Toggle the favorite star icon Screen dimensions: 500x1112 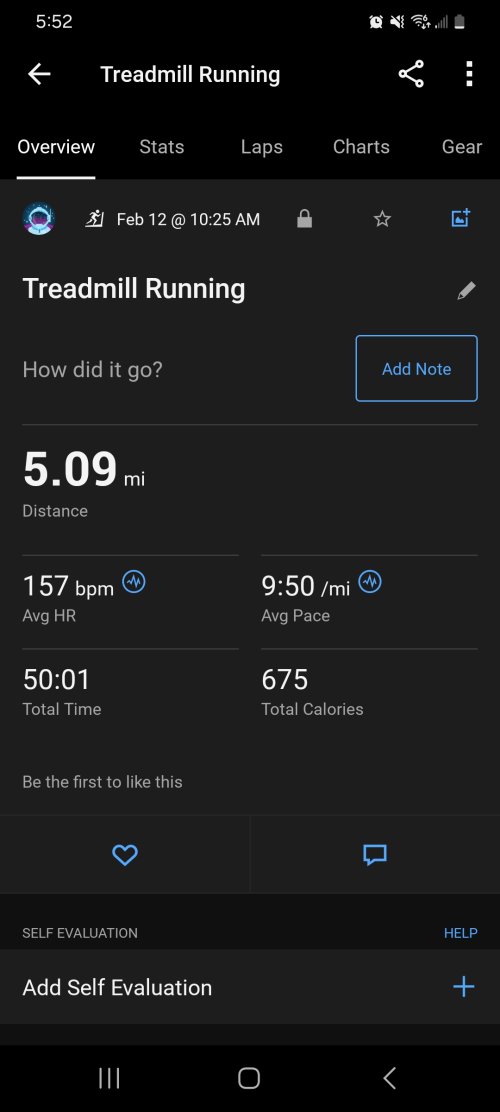[x=382, y=219]
